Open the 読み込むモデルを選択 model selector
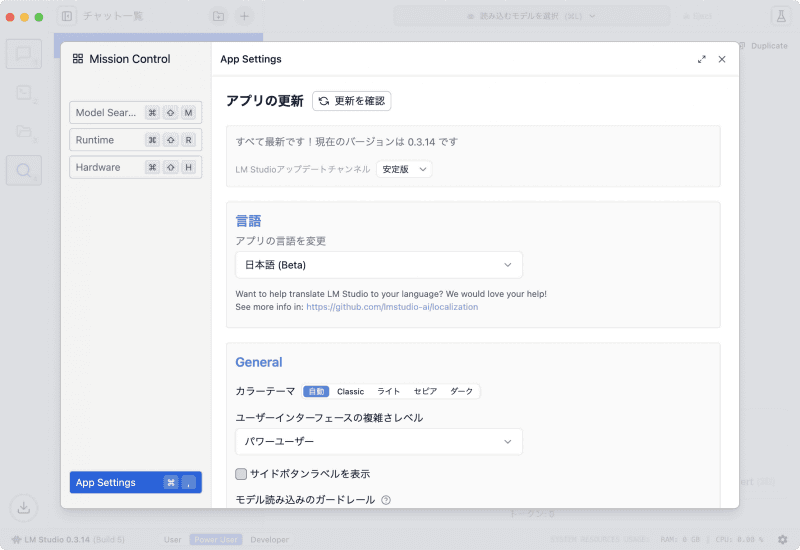This screenshot has width=800, height=550. pyautogui.click(x=532, y=16)
